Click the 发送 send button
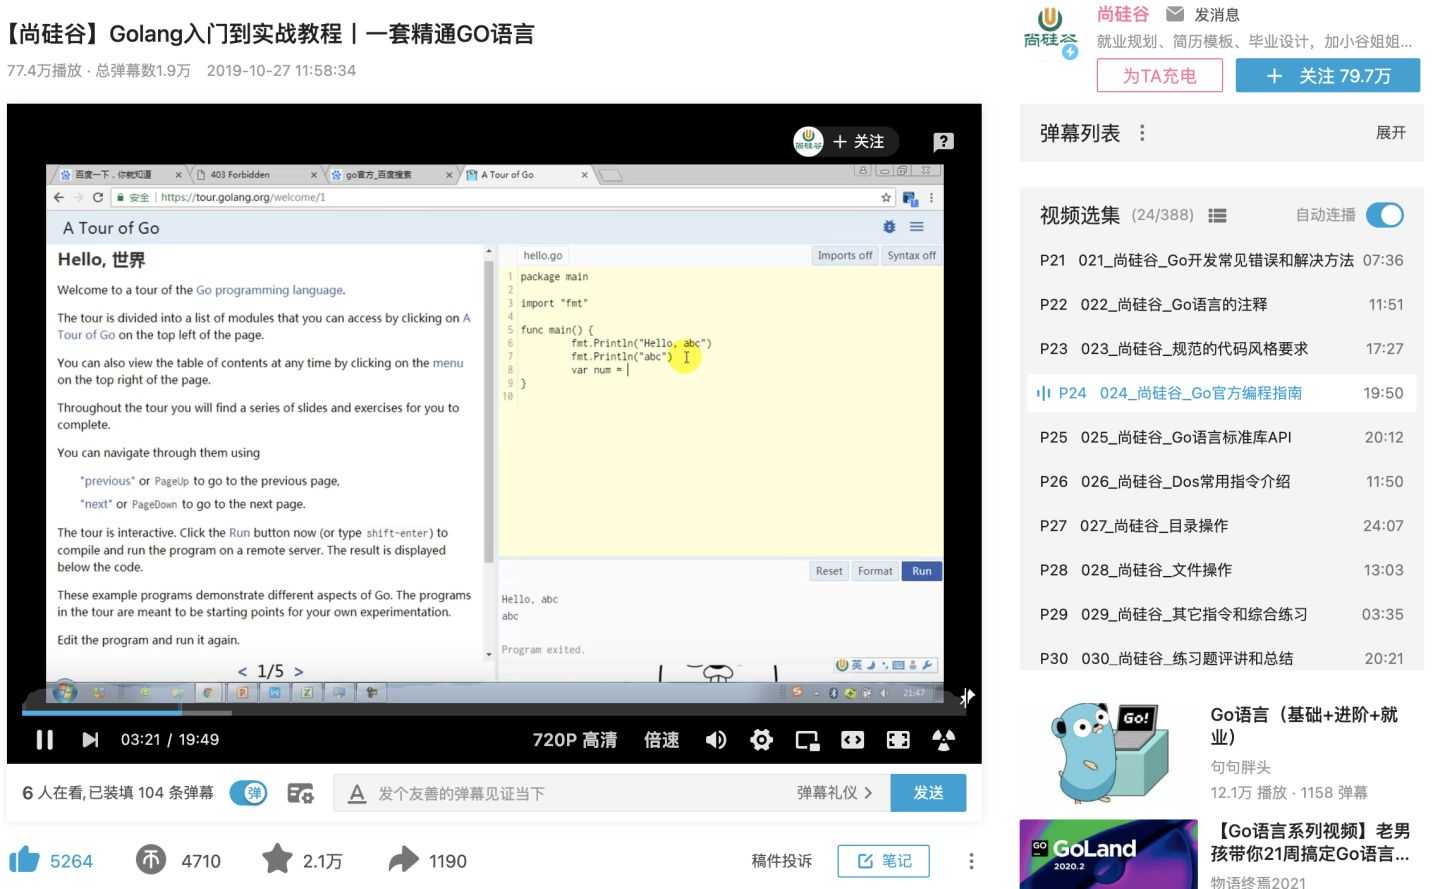 928,792
